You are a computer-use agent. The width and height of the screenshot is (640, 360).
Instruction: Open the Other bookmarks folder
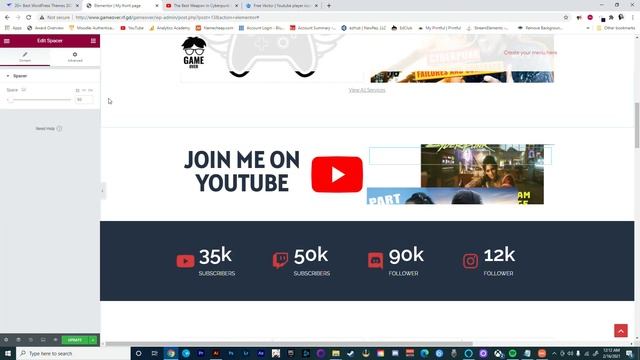616,28
